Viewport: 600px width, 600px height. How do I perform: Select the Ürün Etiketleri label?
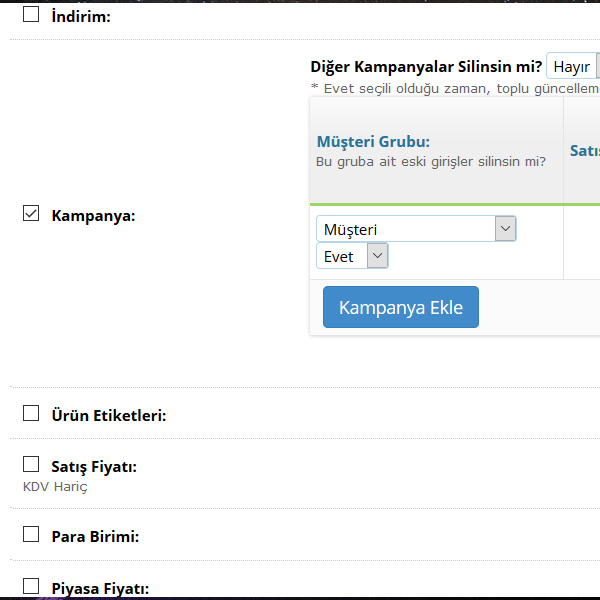pos(108,415)
